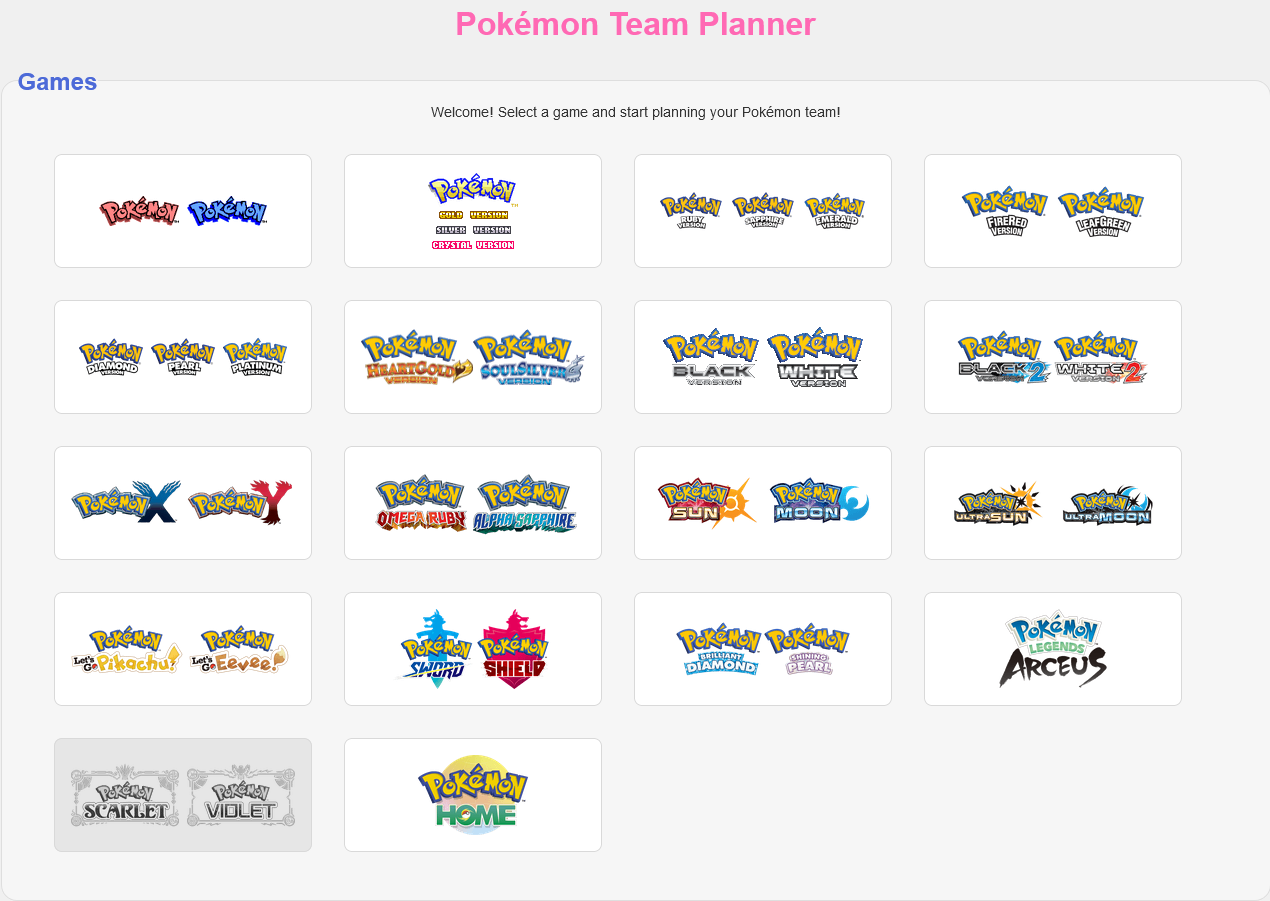Choose the Let's Go Eevee logo
The image size is (1270, 901).
[x=239, y=649]
